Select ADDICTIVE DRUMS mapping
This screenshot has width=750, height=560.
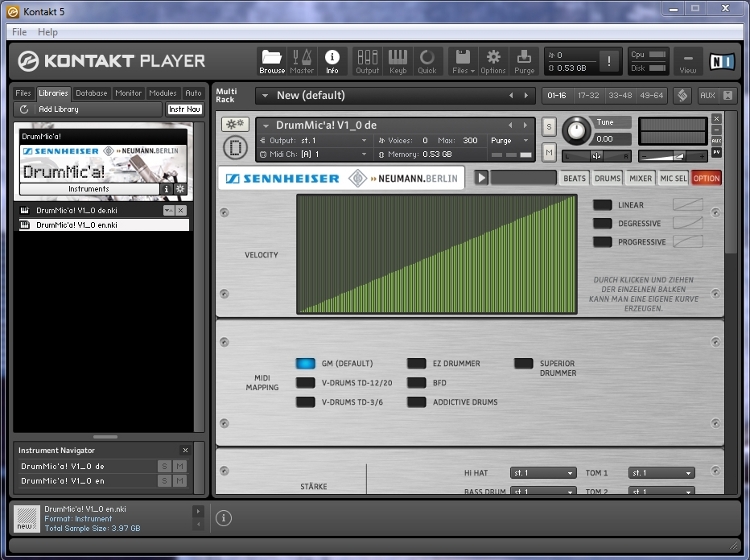coord(417,402)
